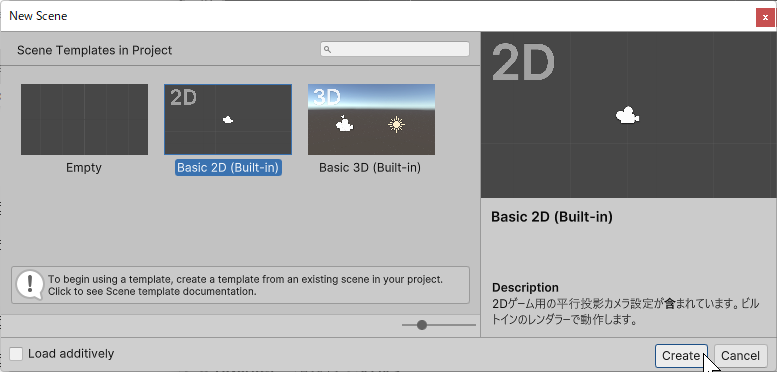Select the Empty scene template thumbnail
This screenshot has width=777, height=372.
click(x=84, y=119)
